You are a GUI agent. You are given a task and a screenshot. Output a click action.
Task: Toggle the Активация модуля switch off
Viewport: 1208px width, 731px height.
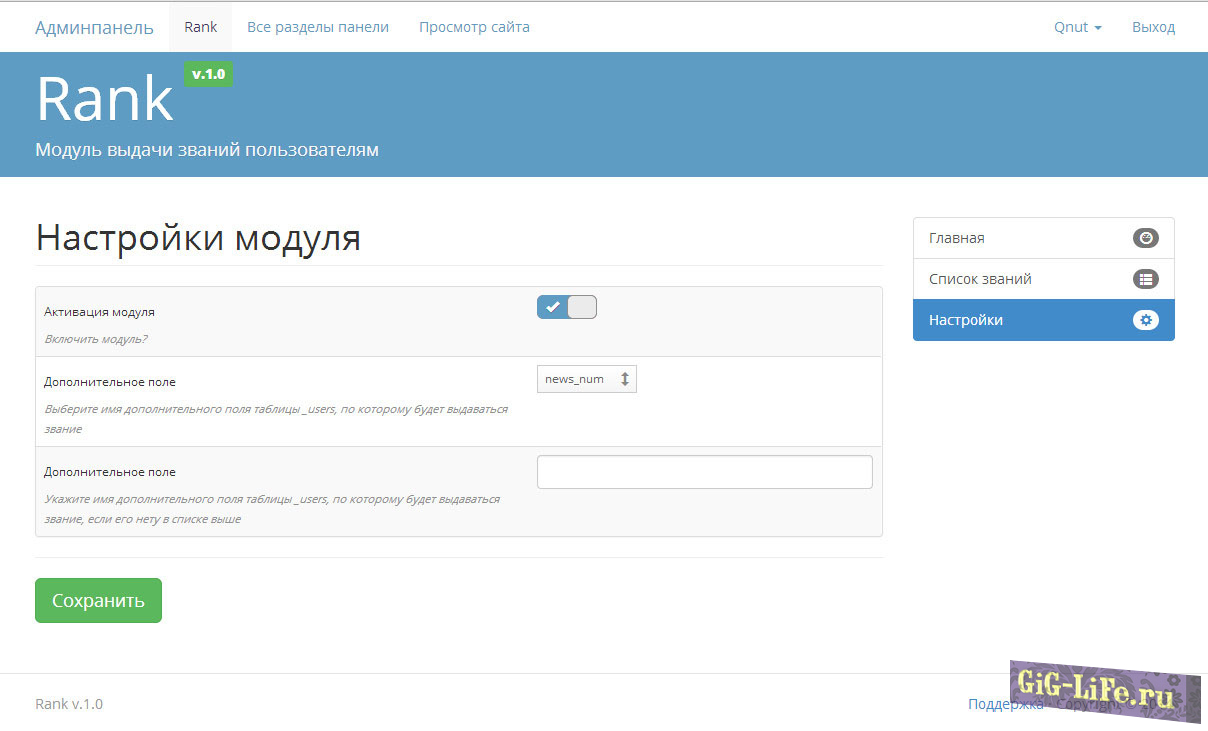click(567, 307)
